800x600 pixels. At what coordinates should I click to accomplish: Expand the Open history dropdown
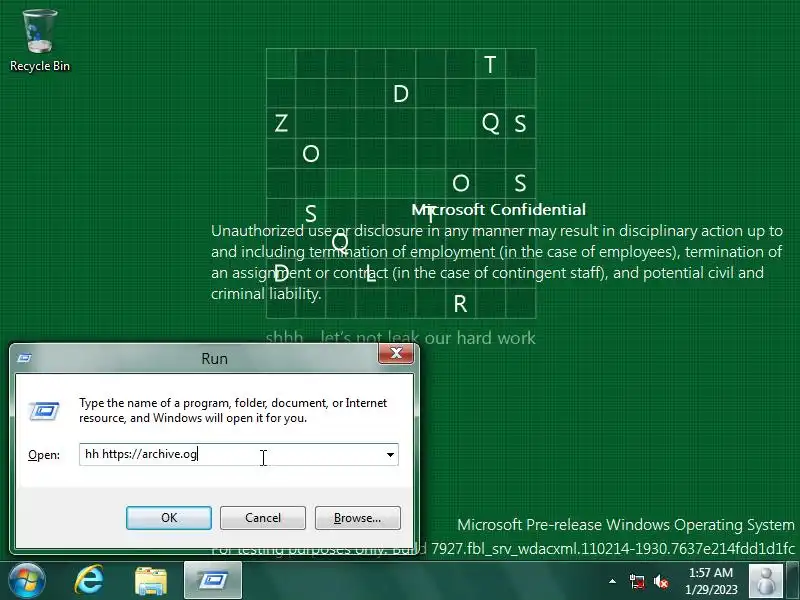(390, 454)
